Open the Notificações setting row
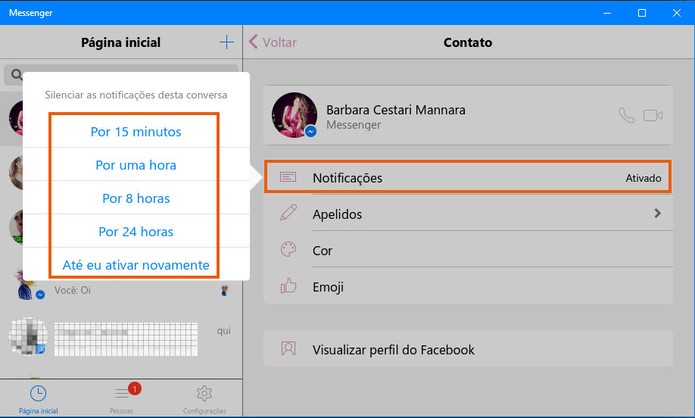The height and width of the screenshot is (418, 695). click(x=468, y=177)
